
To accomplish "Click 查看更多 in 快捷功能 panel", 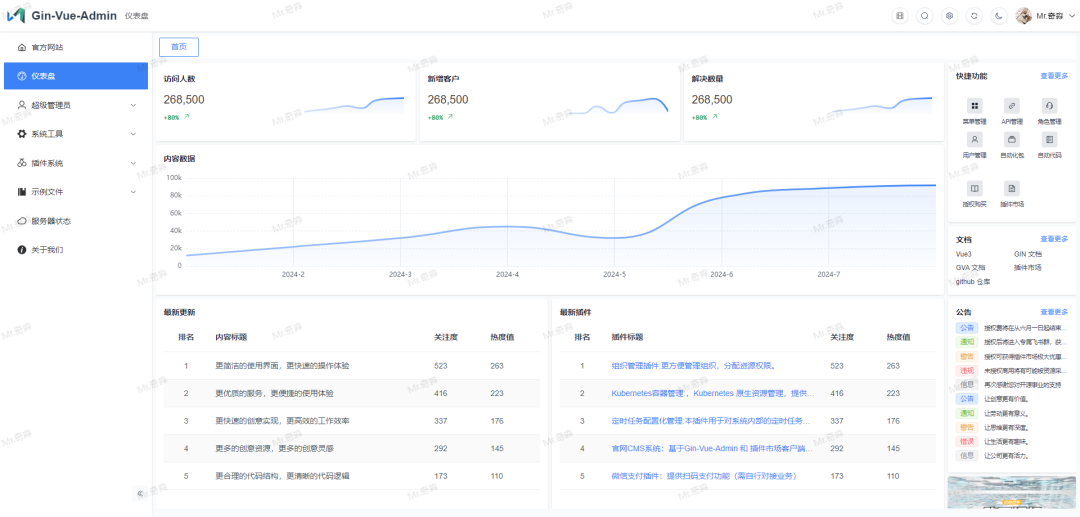I will [1054, 76].
